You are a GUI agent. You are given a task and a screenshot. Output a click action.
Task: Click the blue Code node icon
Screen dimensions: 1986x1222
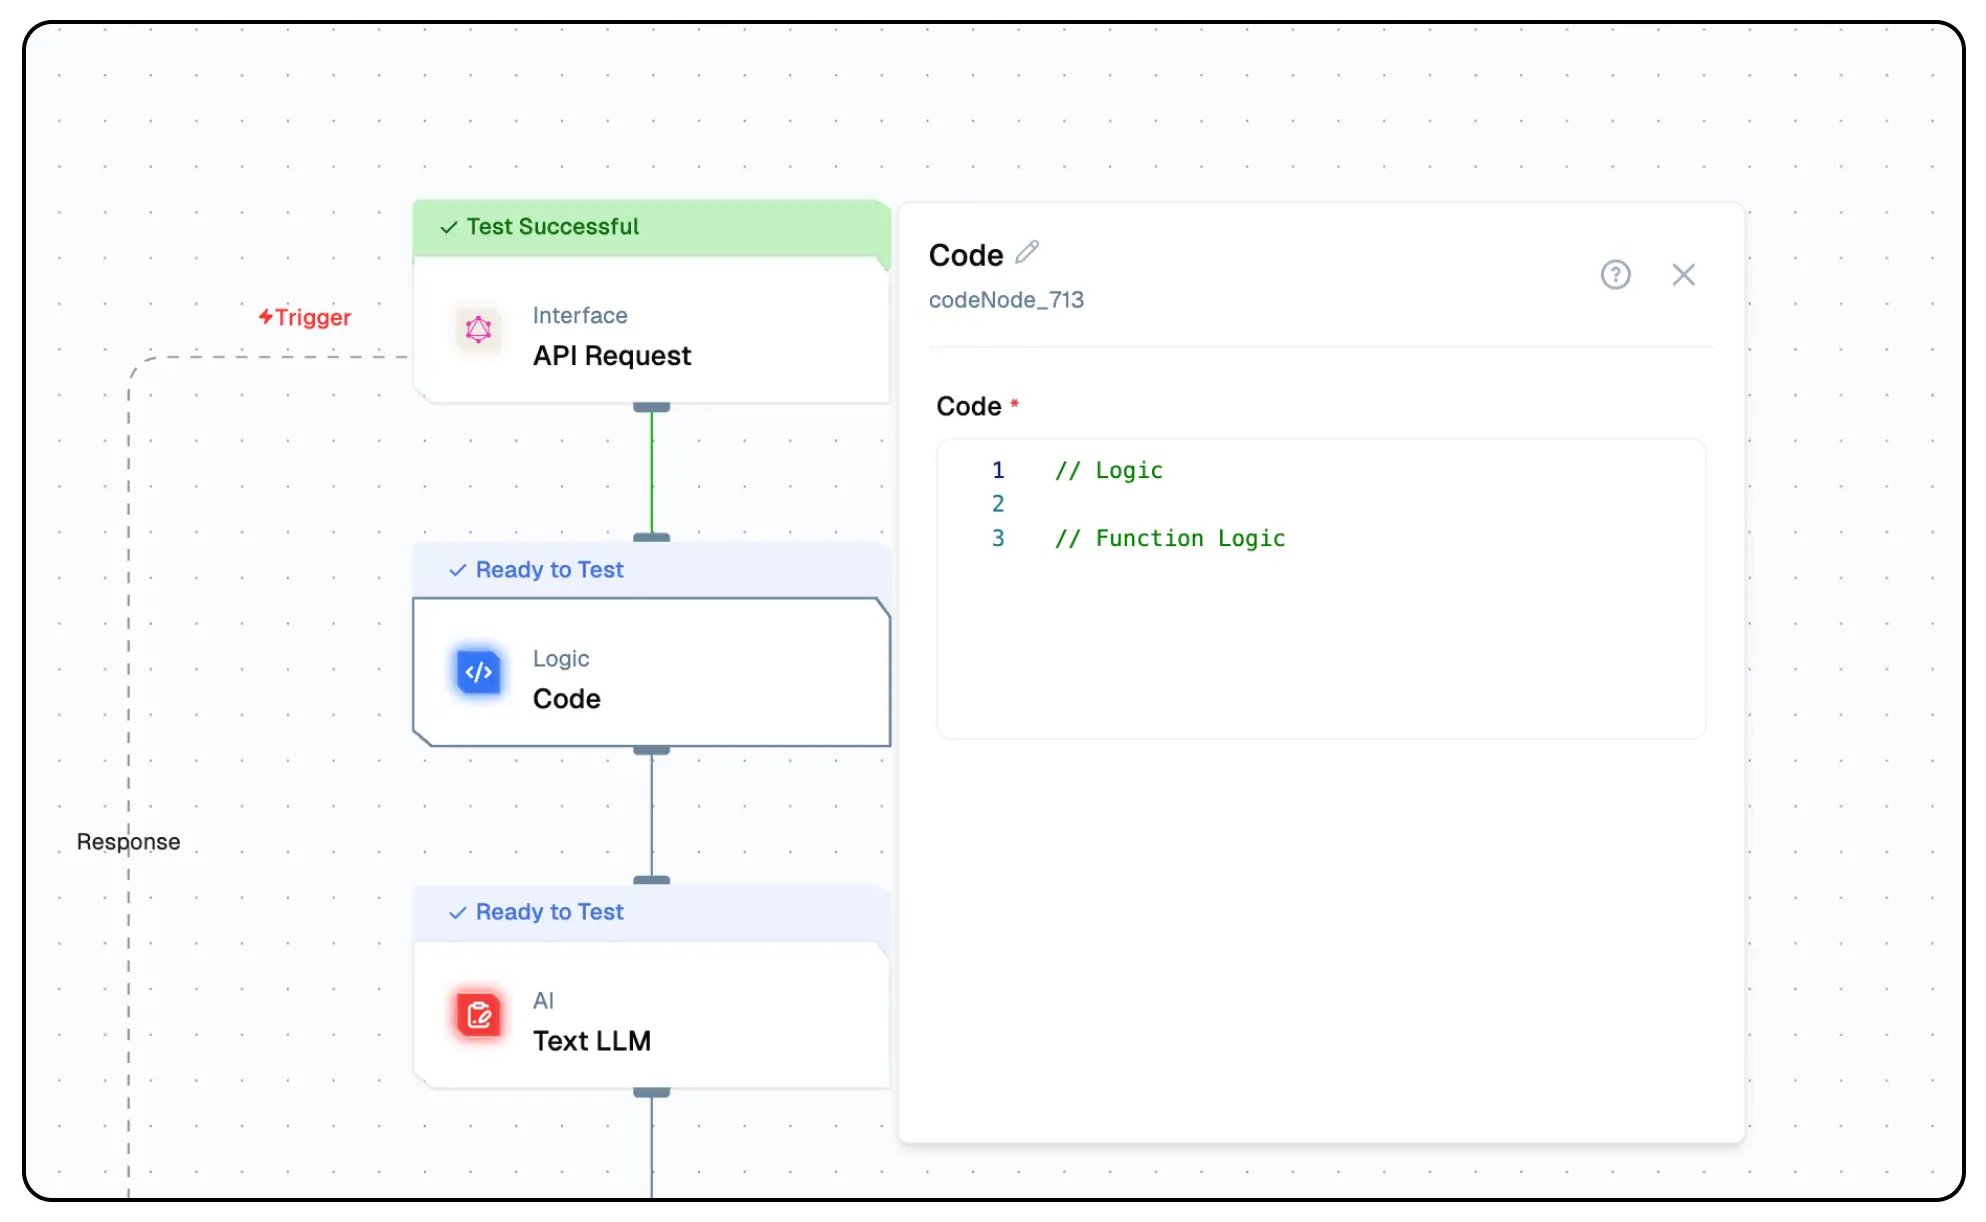479,672
